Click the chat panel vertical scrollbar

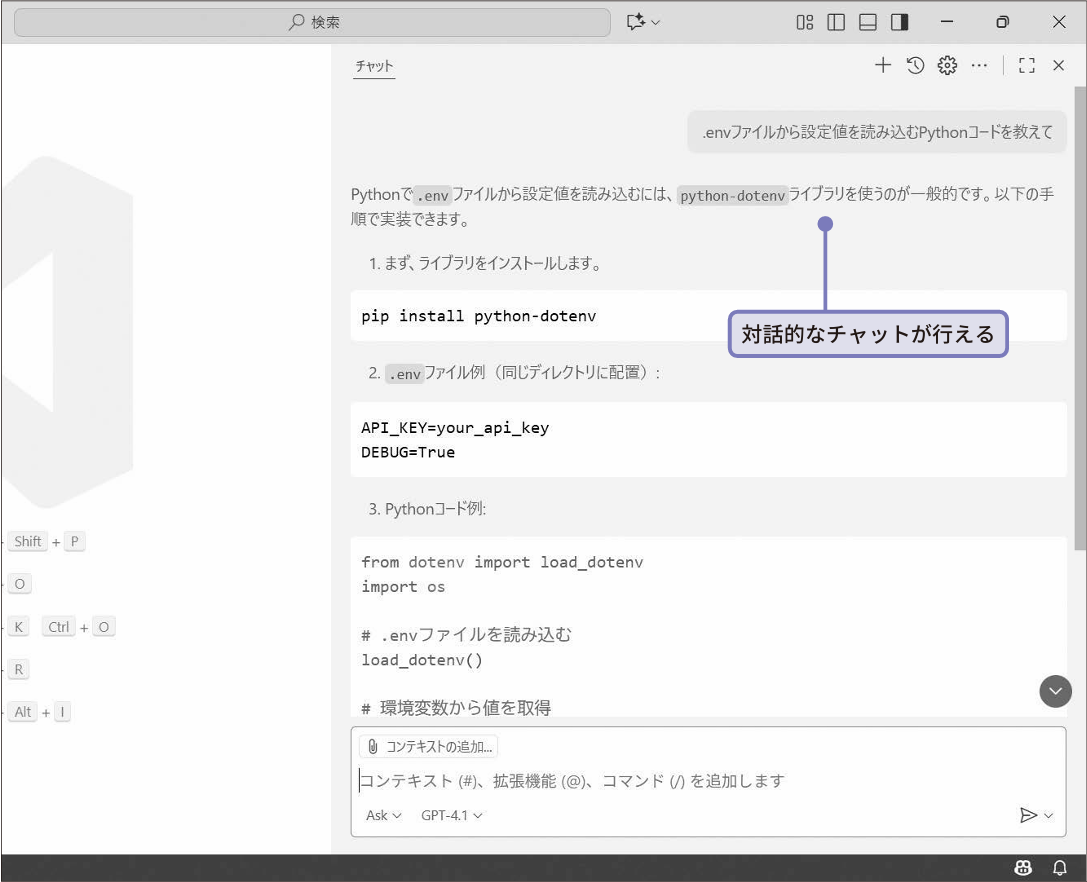(1080, 318)
